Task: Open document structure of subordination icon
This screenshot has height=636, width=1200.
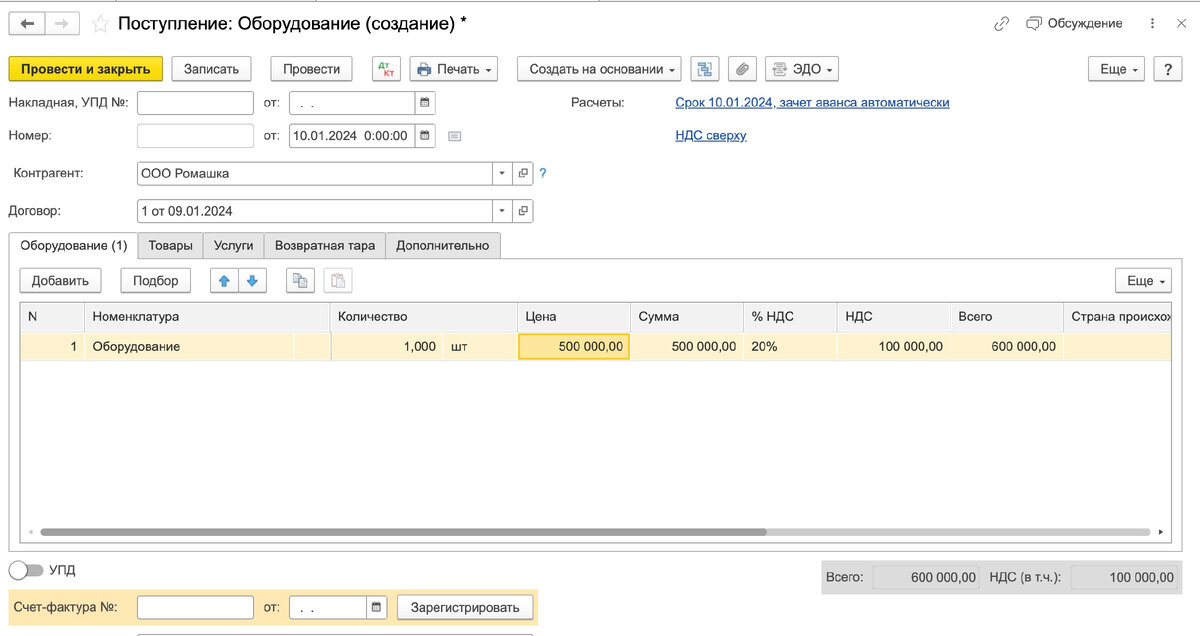Action: (x=706, y=69)
